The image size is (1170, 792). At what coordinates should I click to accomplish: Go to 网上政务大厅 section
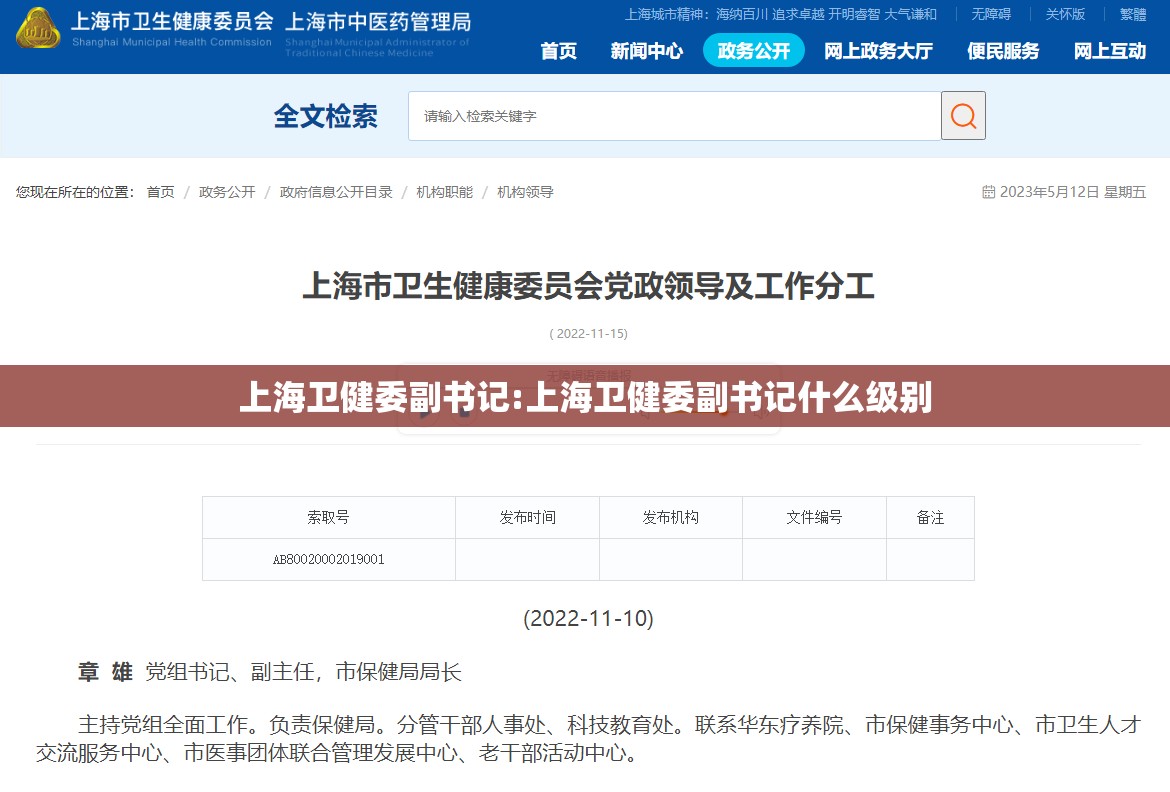click(878, 51)
